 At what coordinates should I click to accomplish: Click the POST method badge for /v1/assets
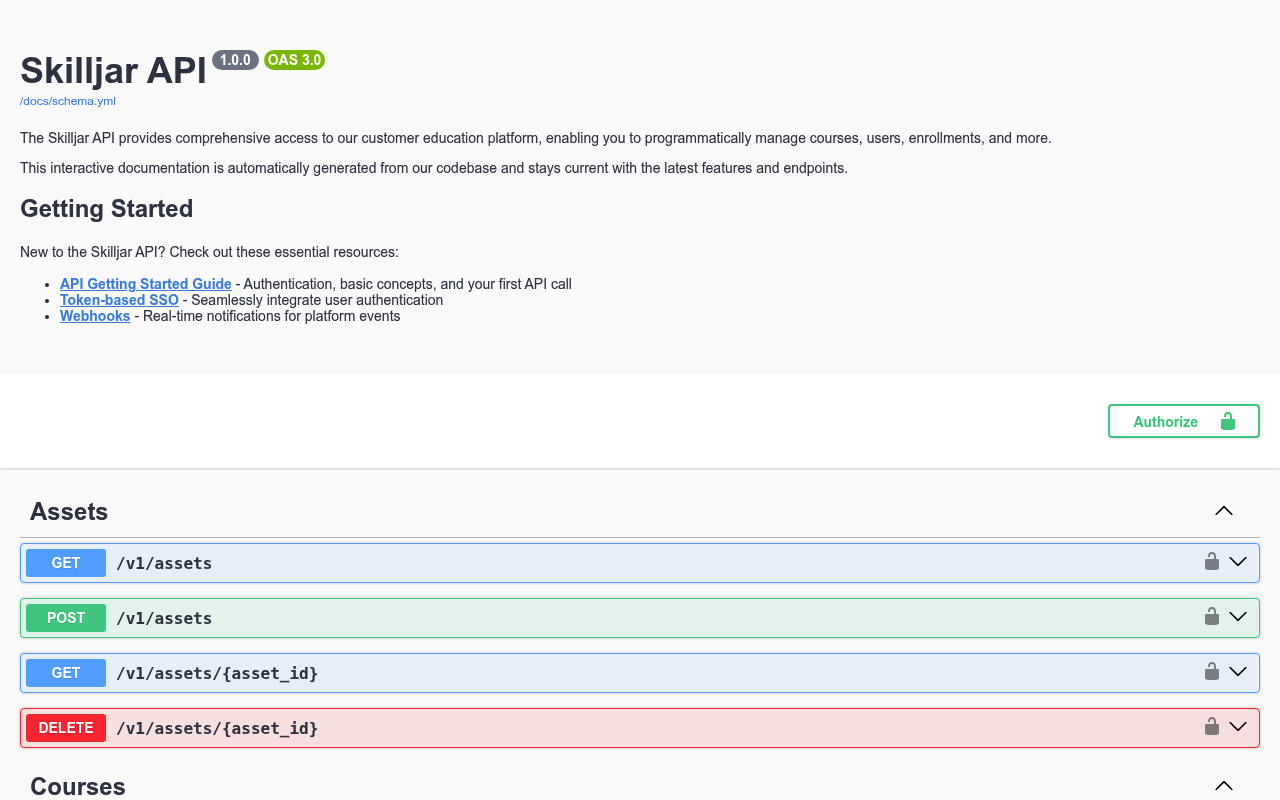coord(66,618)
